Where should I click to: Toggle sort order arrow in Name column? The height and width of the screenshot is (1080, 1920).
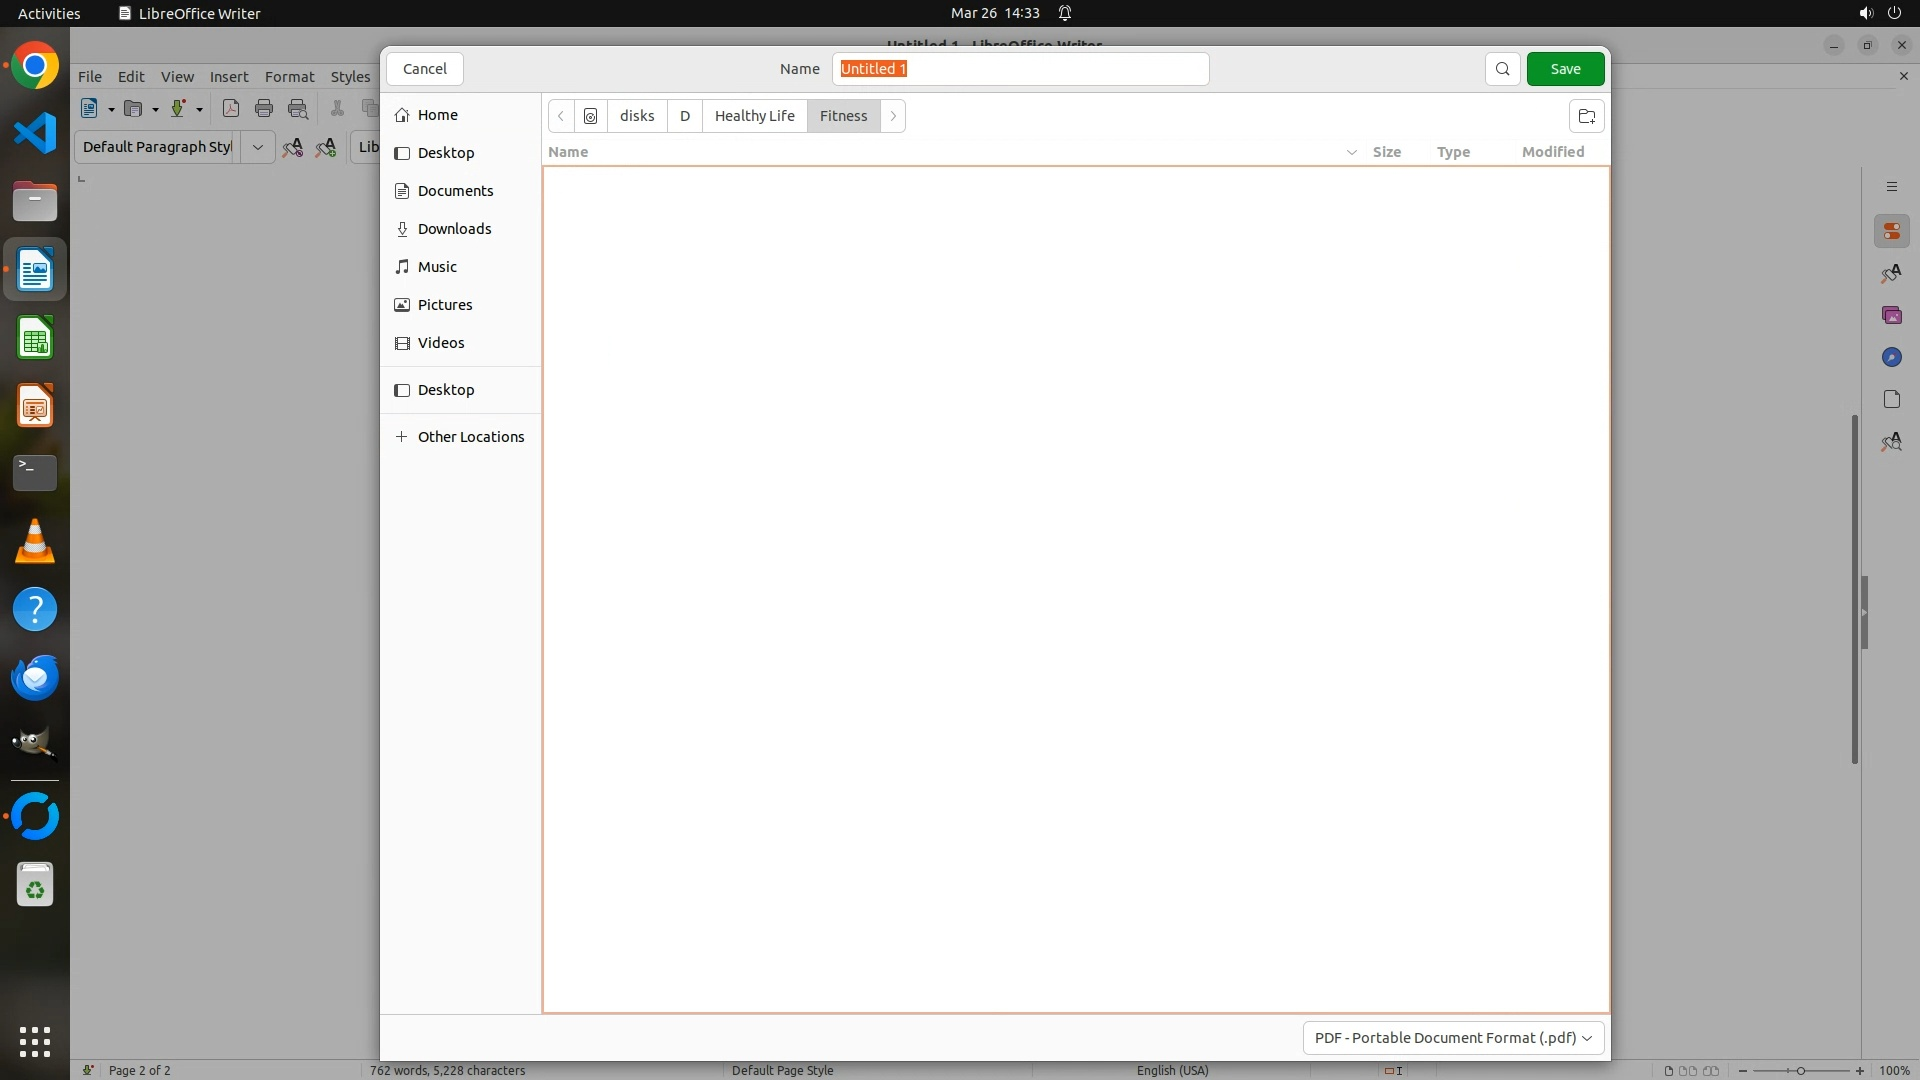1351,152
